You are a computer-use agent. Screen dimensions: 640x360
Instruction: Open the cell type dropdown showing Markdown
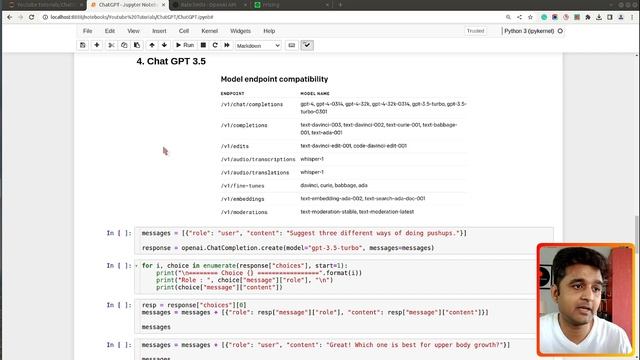click(258, 46)
